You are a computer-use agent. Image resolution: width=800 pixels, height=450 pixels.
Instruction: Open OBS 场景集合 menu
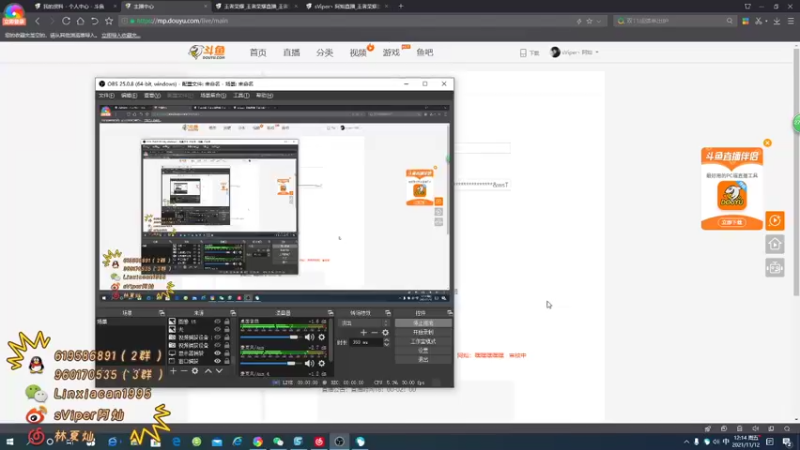[x=213, y=95]
